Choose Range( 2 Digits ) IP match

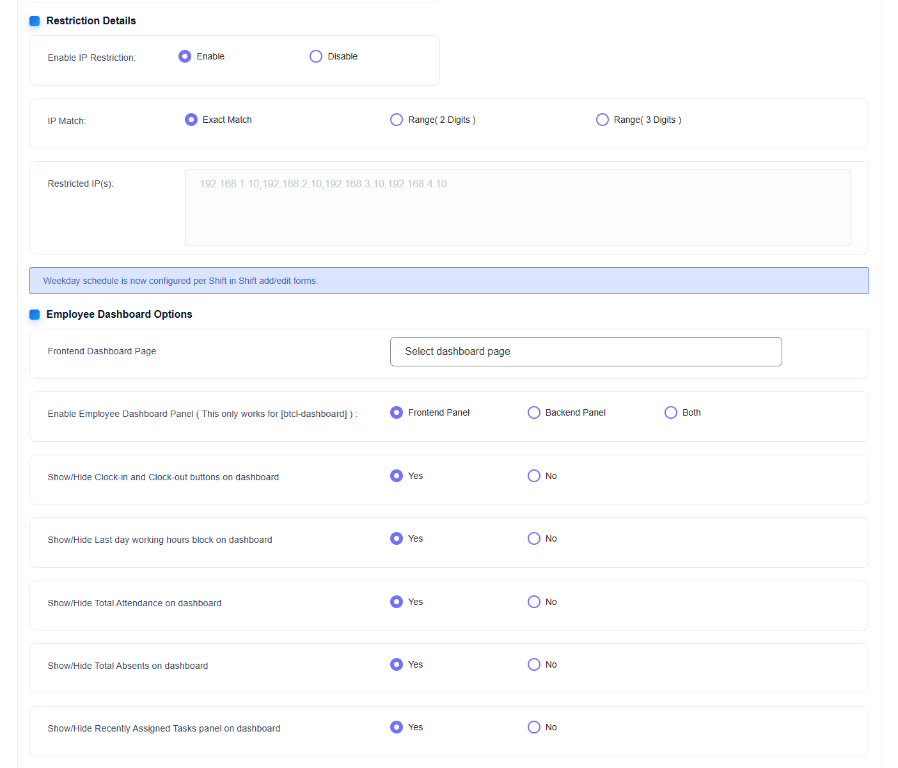click(396, 120)
